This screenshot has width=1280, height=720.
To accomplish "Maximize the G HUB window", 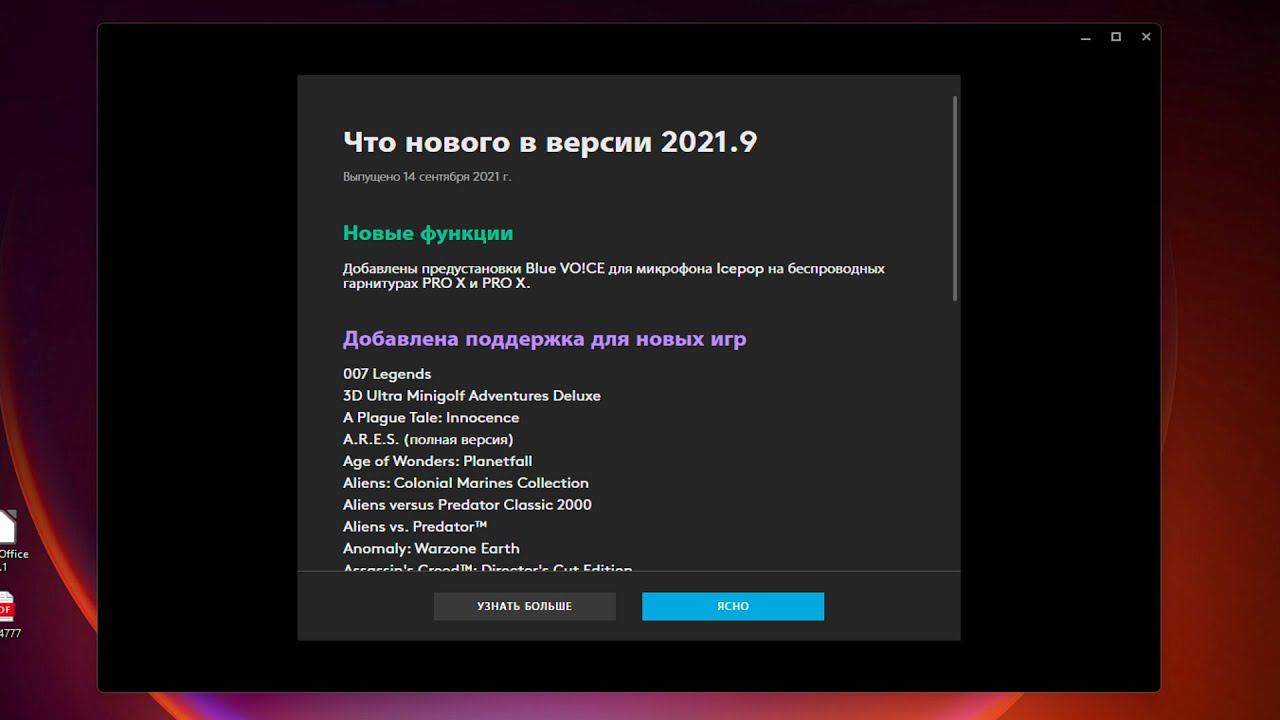I will point(1116,37).
